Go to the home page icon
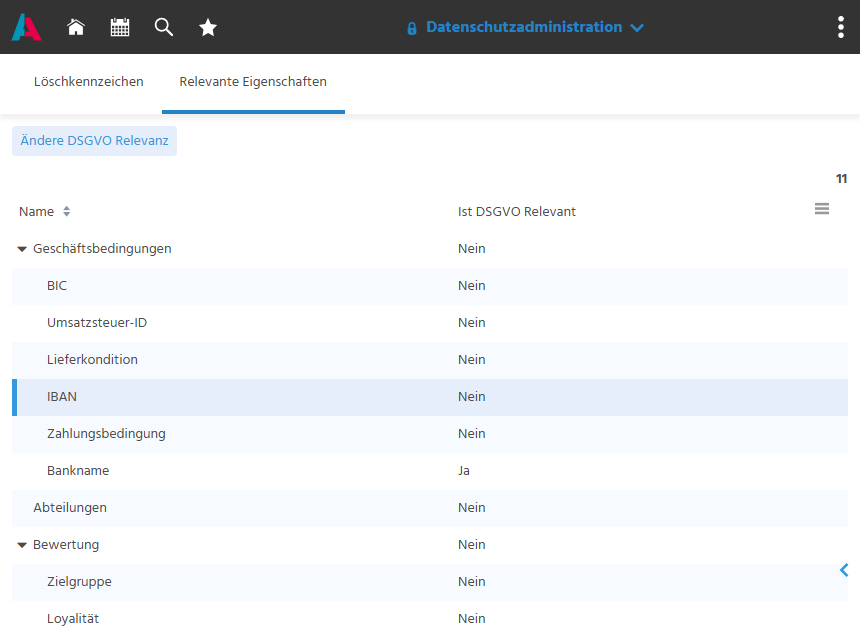 76,27
